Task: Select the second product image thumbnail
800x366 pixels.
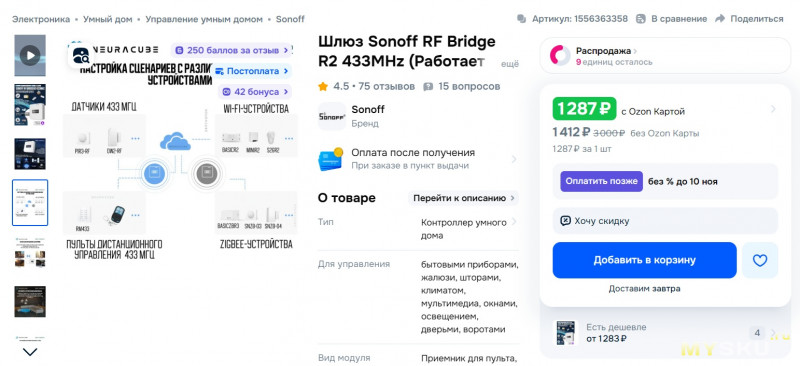Action: (x=30, y=105)
